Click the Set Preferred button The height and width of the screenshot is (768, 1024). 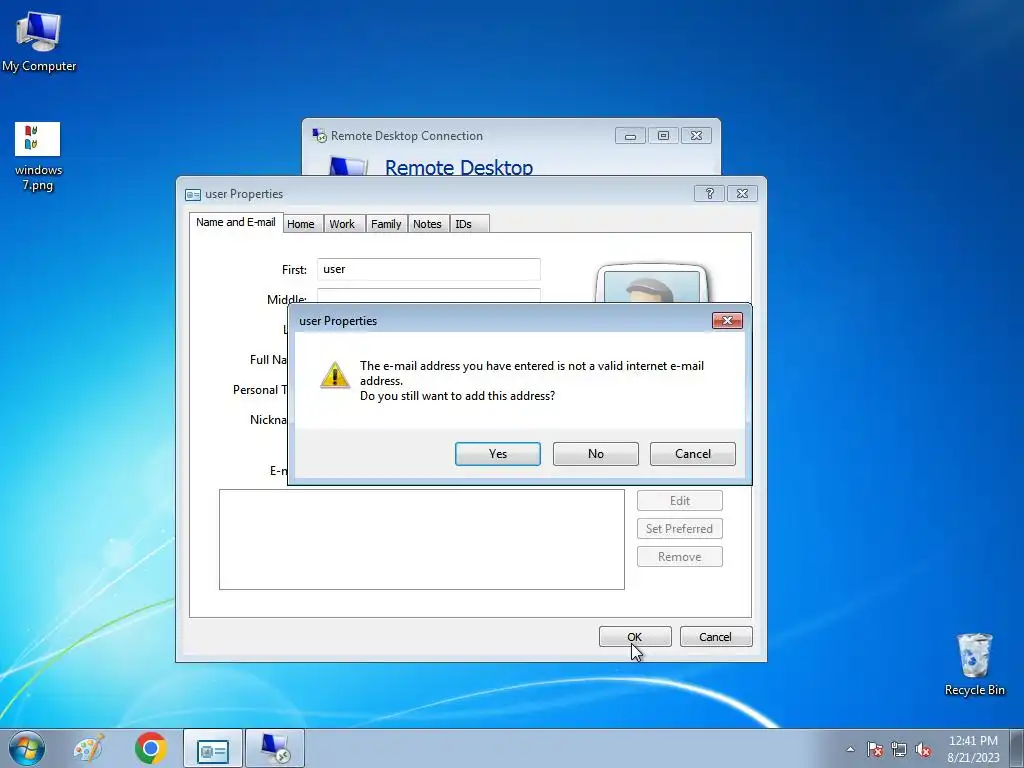pos(680,529)
